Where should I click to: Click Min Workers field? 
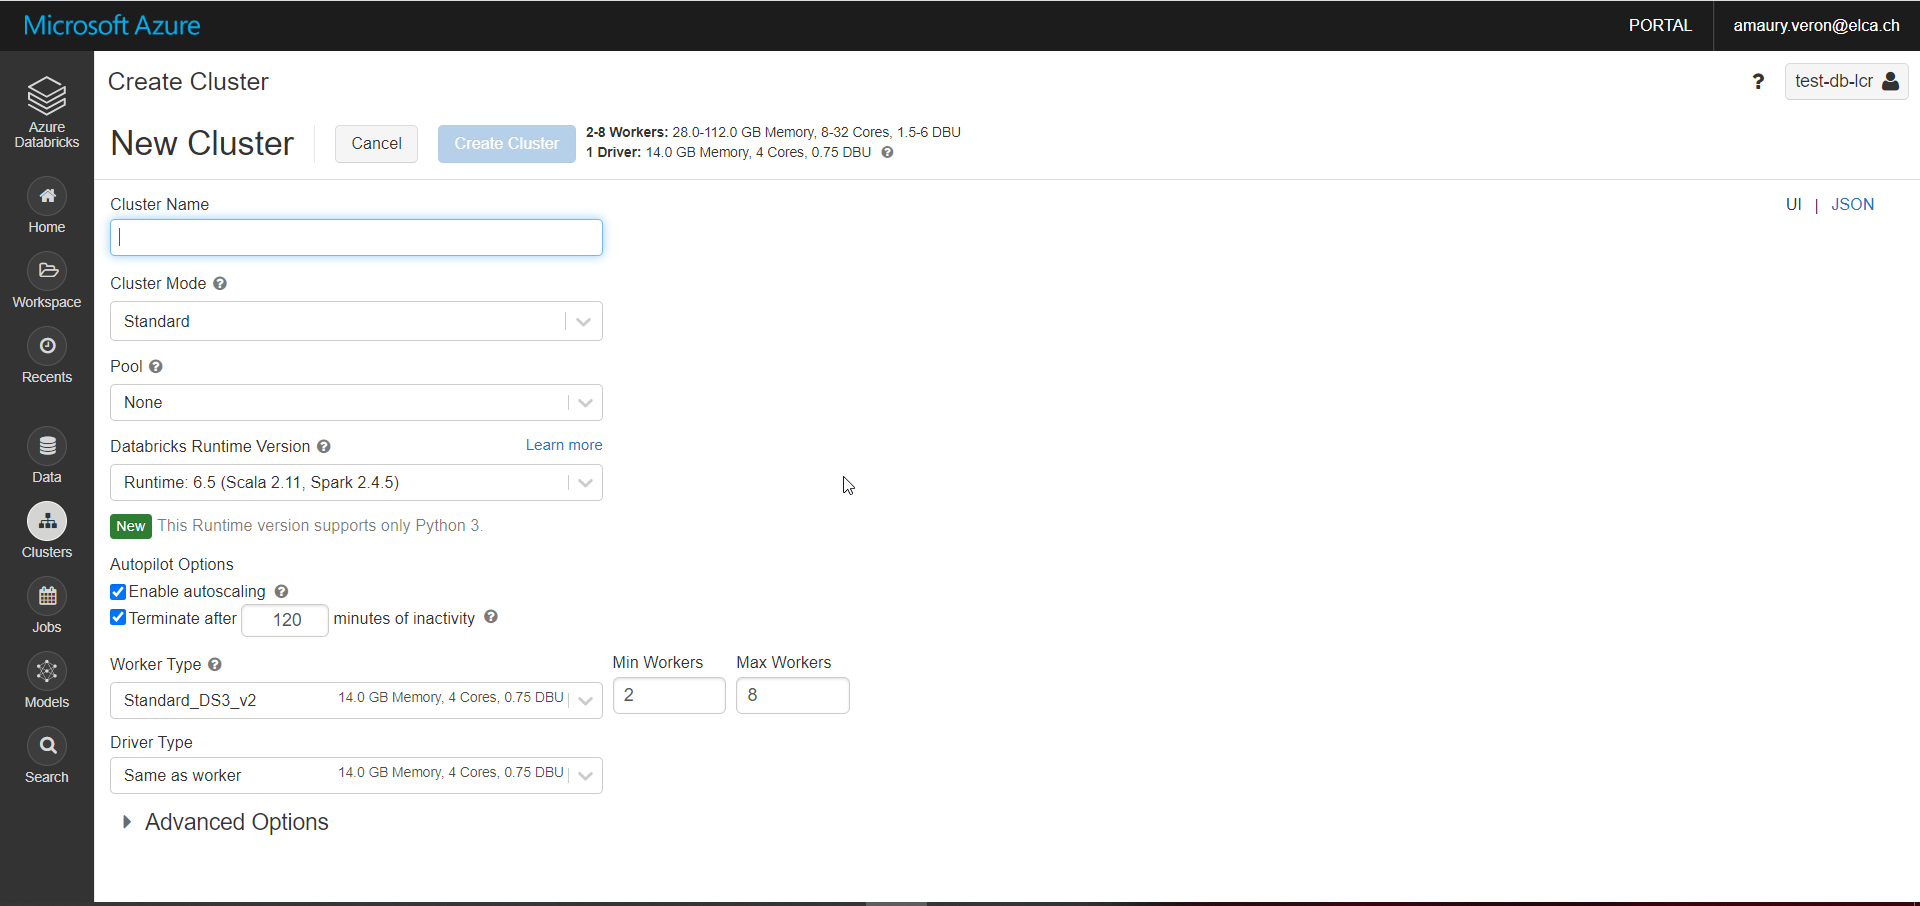[669, 695]
